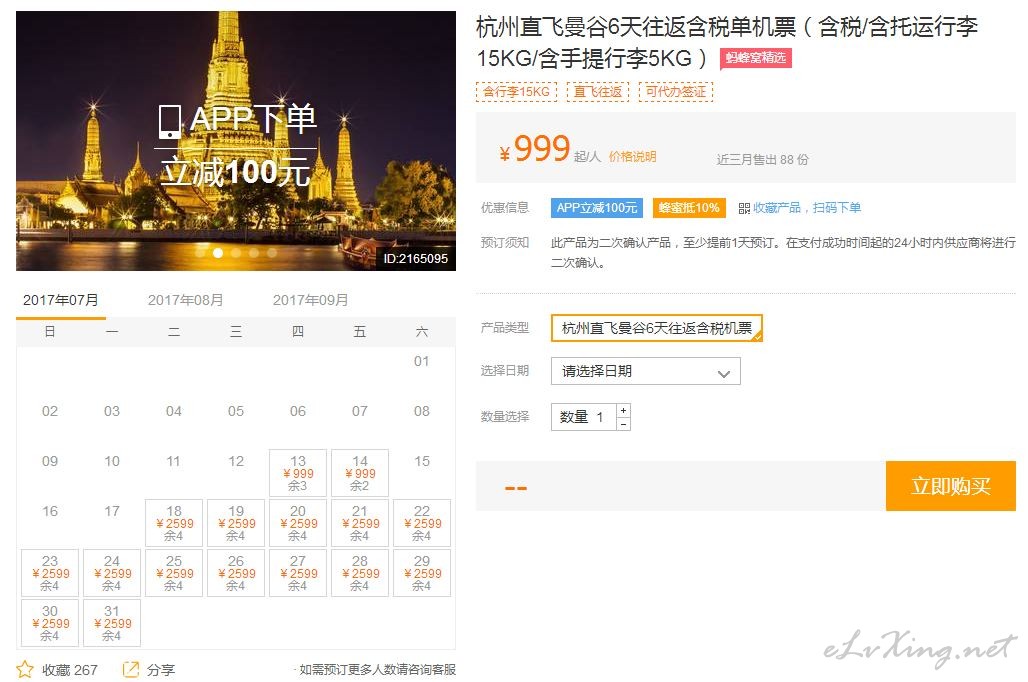Click the active second carousel dot on banner
This screenshot has width=1028, height=682.
point(218,252)
